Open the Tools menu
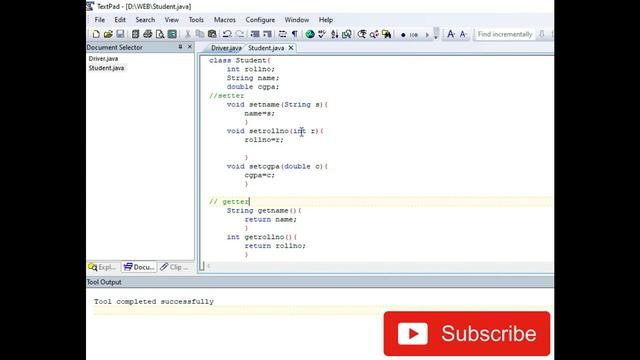Screen dimensions: 640x360 point(196,20)
